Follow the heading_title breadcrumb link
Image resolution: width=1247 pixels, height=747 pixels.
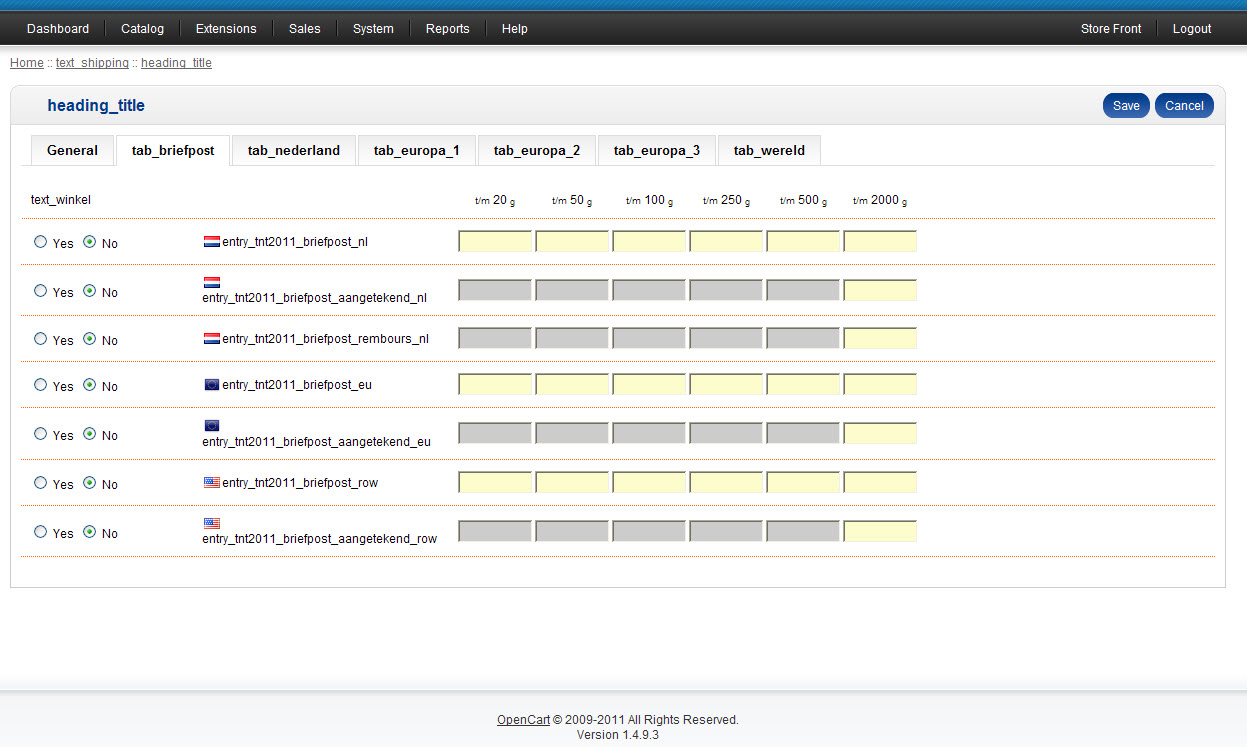(x=176, y=63)
